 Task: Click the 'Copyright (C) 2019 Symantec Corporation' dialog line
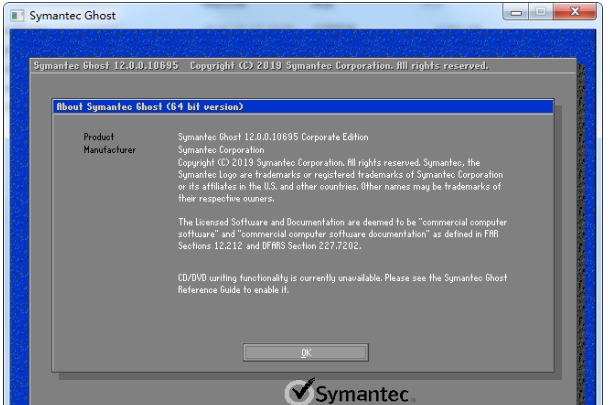tap(329, 163)
